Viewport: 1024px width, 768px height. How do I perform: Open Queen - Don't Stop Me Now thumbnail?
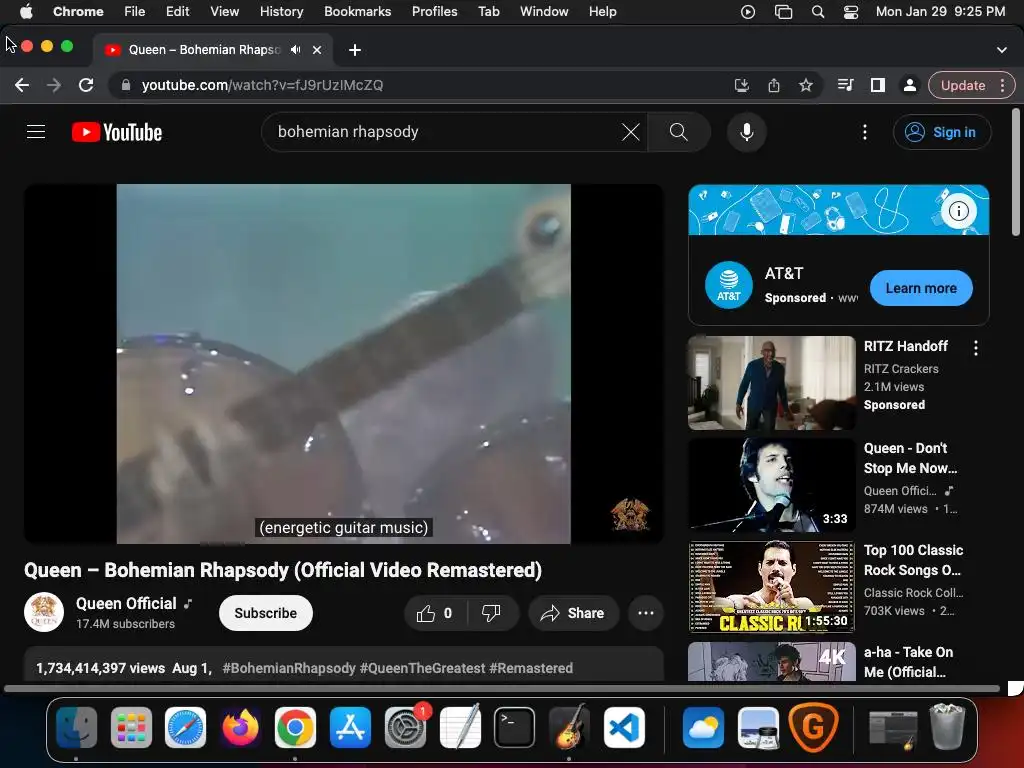click(771, 485)
